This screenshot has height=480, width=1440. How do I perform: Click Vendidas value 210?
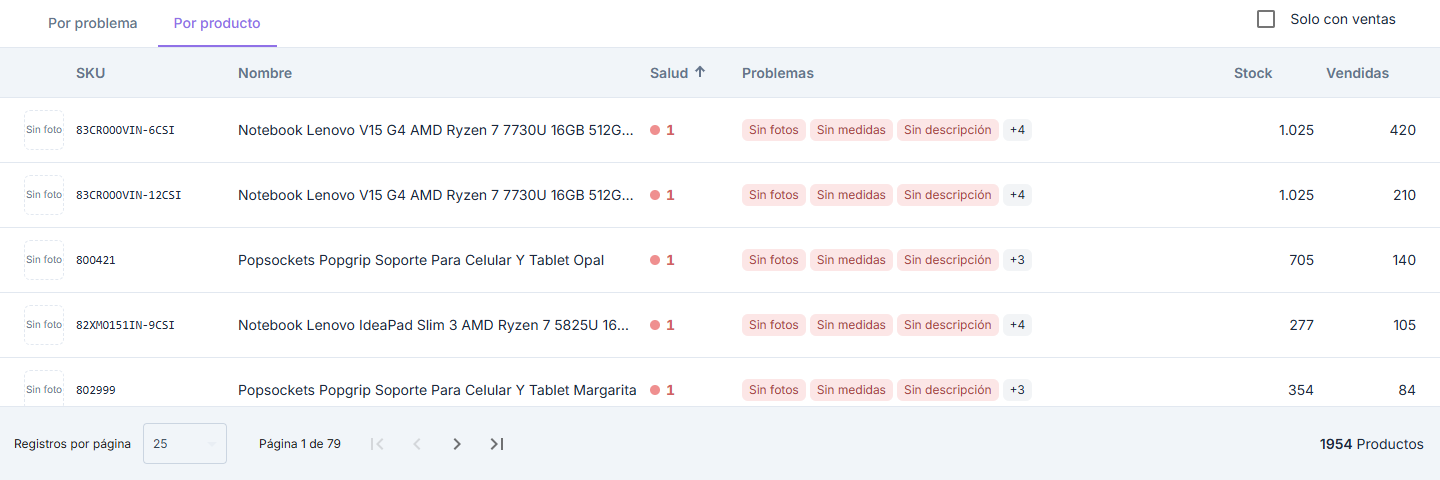click(x=1404, y=195)
